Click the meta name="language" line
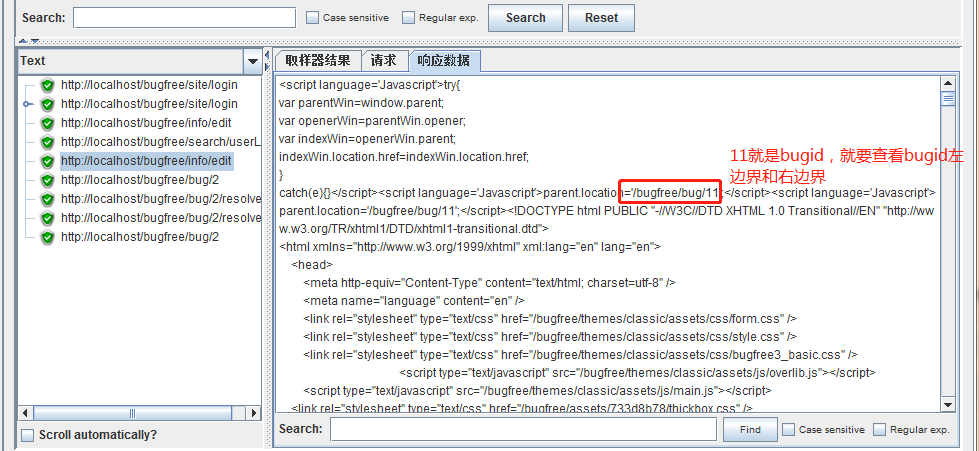Image resolution: width=979 pixels, height=451 pixels. (414, 301)
